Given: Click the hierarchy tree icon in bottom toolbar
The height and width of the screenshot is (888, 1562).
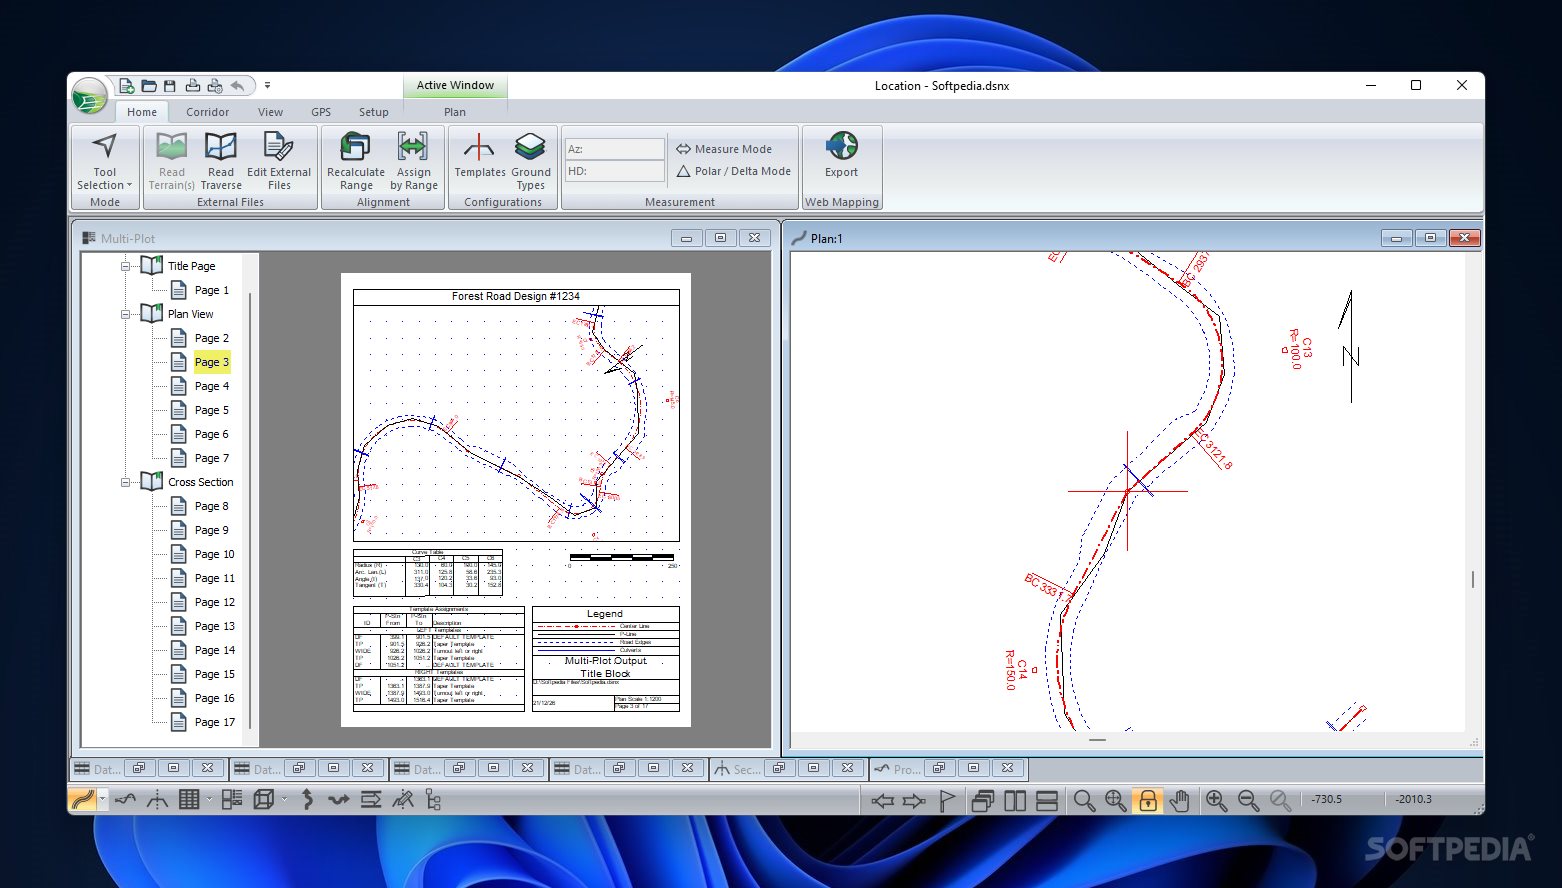Looking at the screenshot, I should click(x=432, y=800).
